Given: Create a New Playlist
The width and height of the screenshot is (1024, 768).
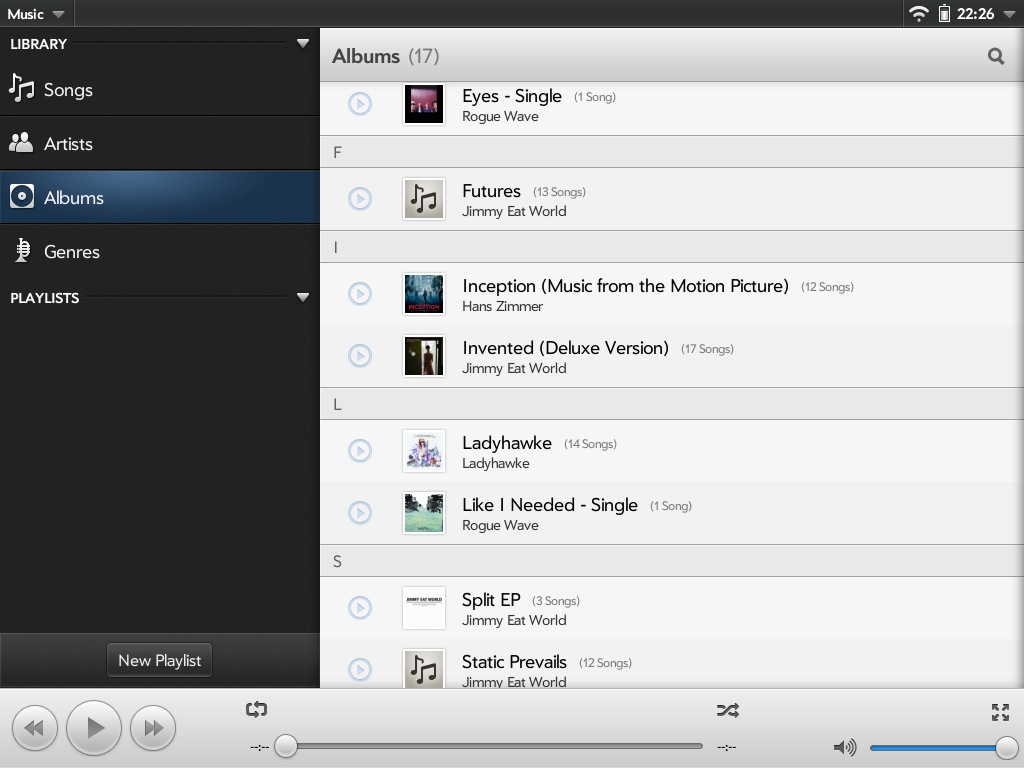Looking at the screenshot, I should (159, 660).
